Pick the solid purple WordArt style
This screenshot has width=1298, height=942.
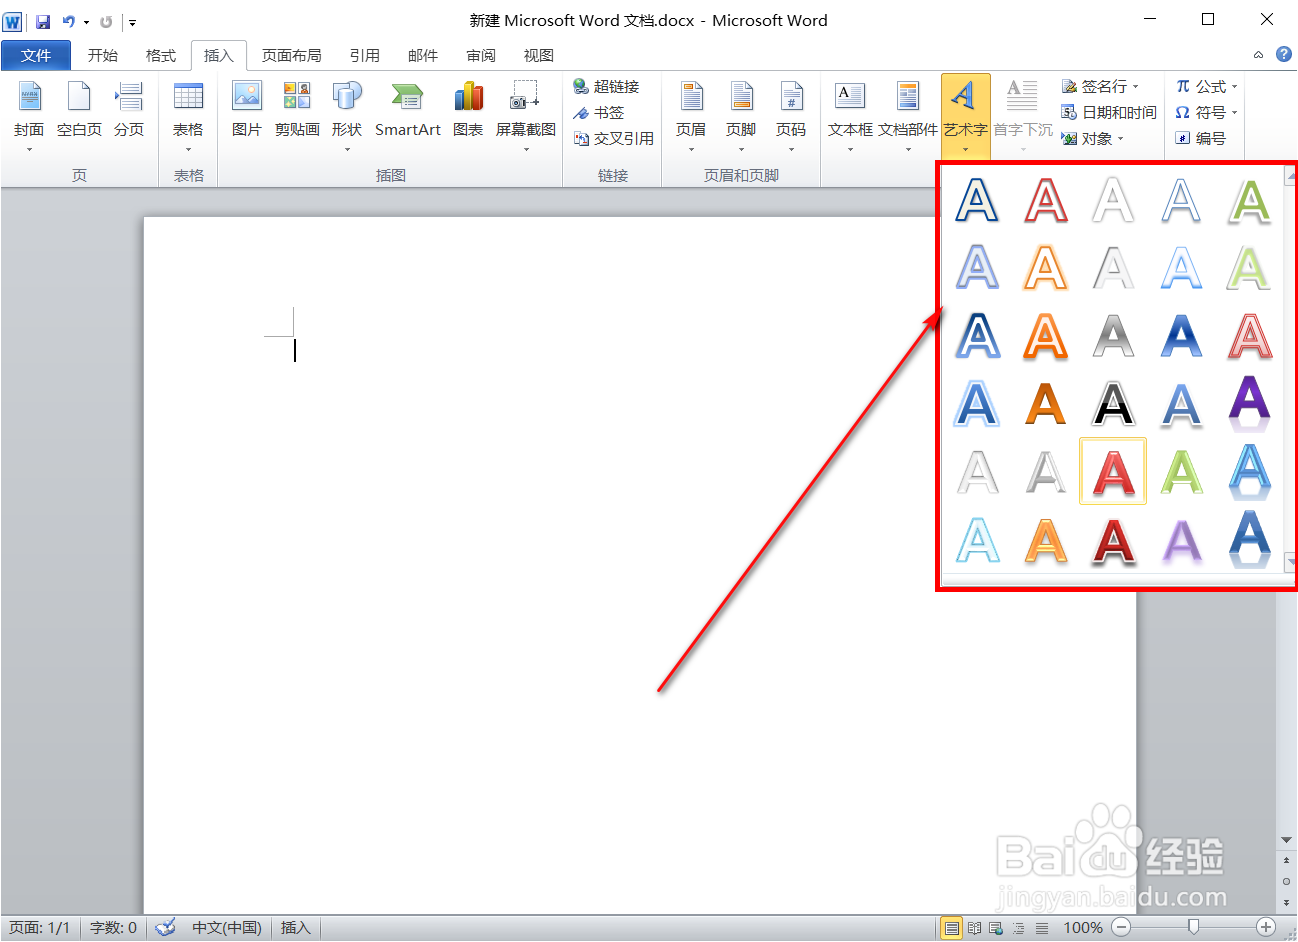[x=1249, y=403]
